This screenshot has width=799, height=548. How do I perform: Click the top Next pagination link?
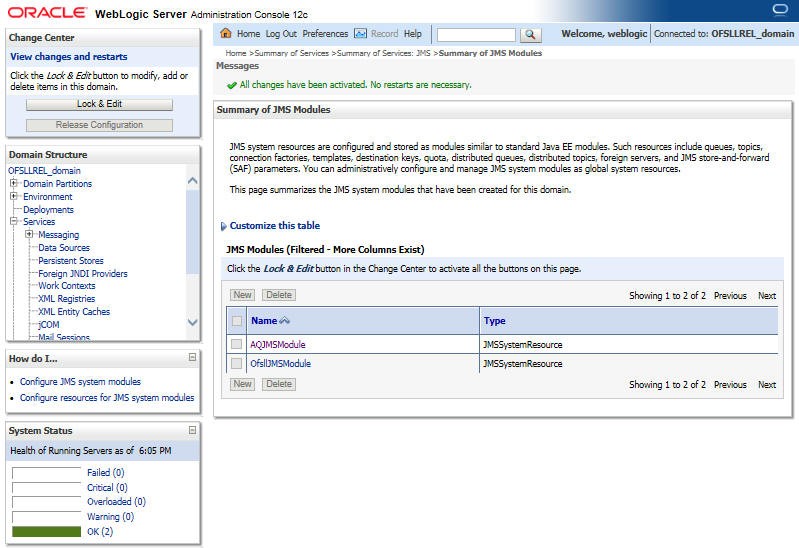point(767,296)
